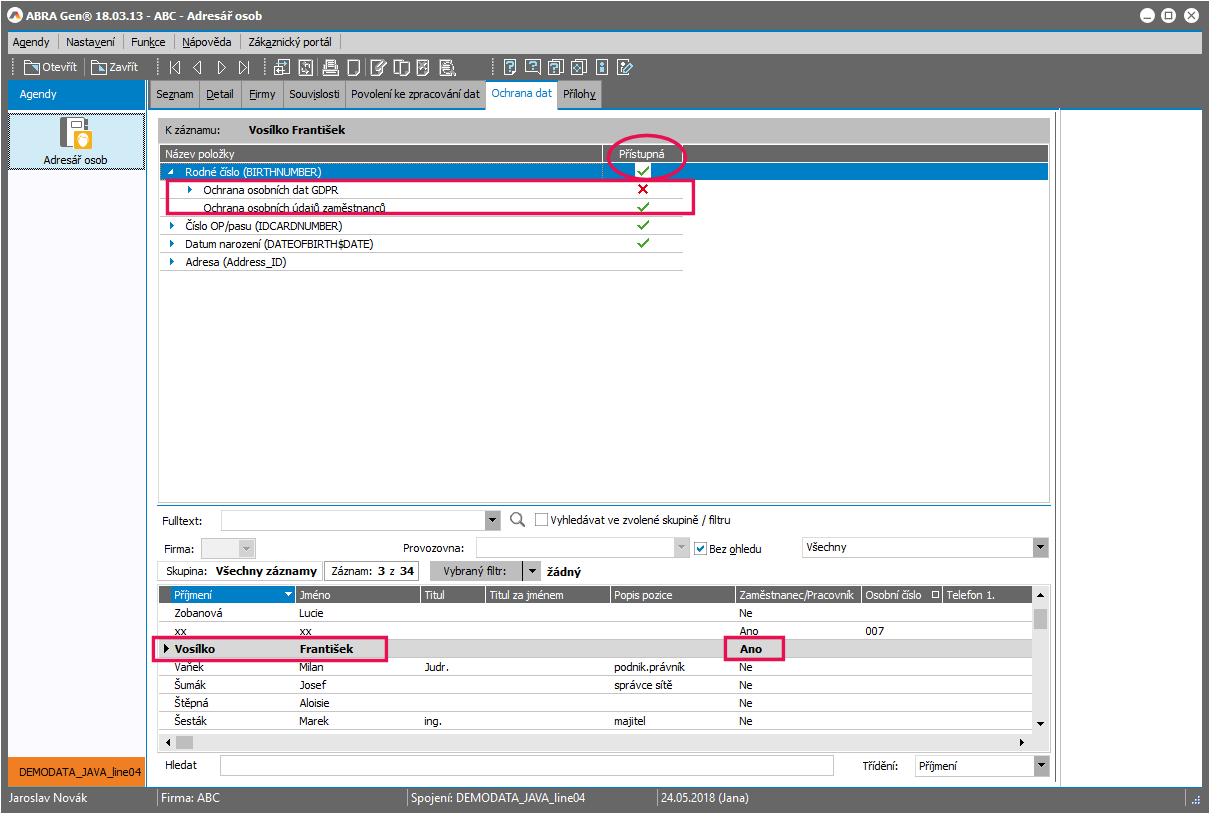Click the edit record pencil icon
This screenshot has width=1210, height=814.
pos(378,68)
